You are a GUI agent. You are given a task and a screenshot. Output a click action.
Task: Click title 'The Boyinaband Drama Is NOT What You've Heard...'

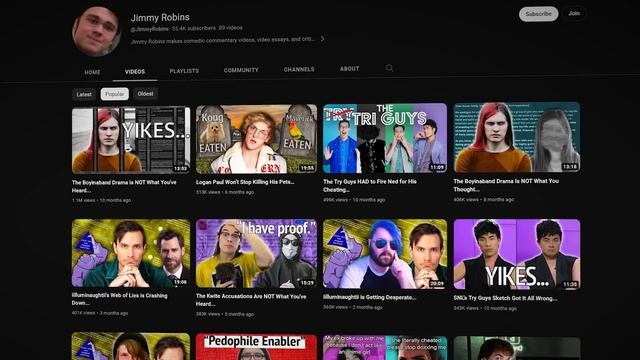pyautogui.click(x=124, y=186)
